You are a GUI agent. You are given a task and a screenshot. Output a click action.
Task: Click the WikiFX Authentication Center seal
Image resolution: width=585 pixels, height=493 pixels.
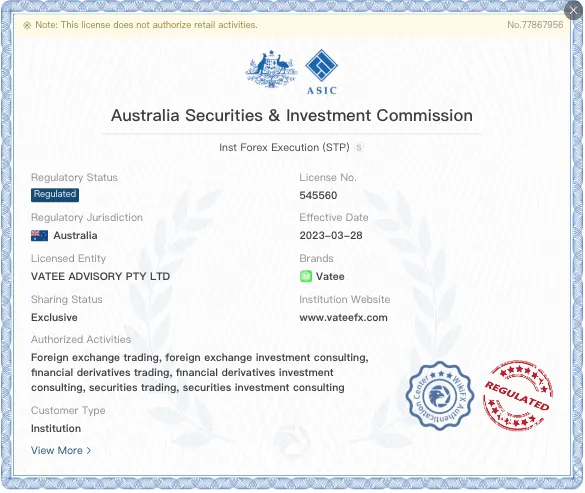(439, 396)
